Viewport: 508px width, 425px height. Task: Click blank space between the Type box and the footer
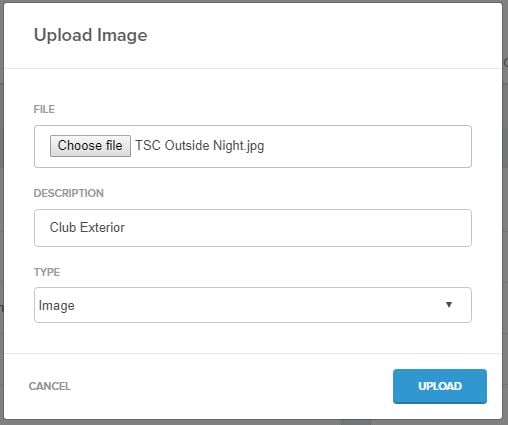pyautogui.click(x=253, y=338)
